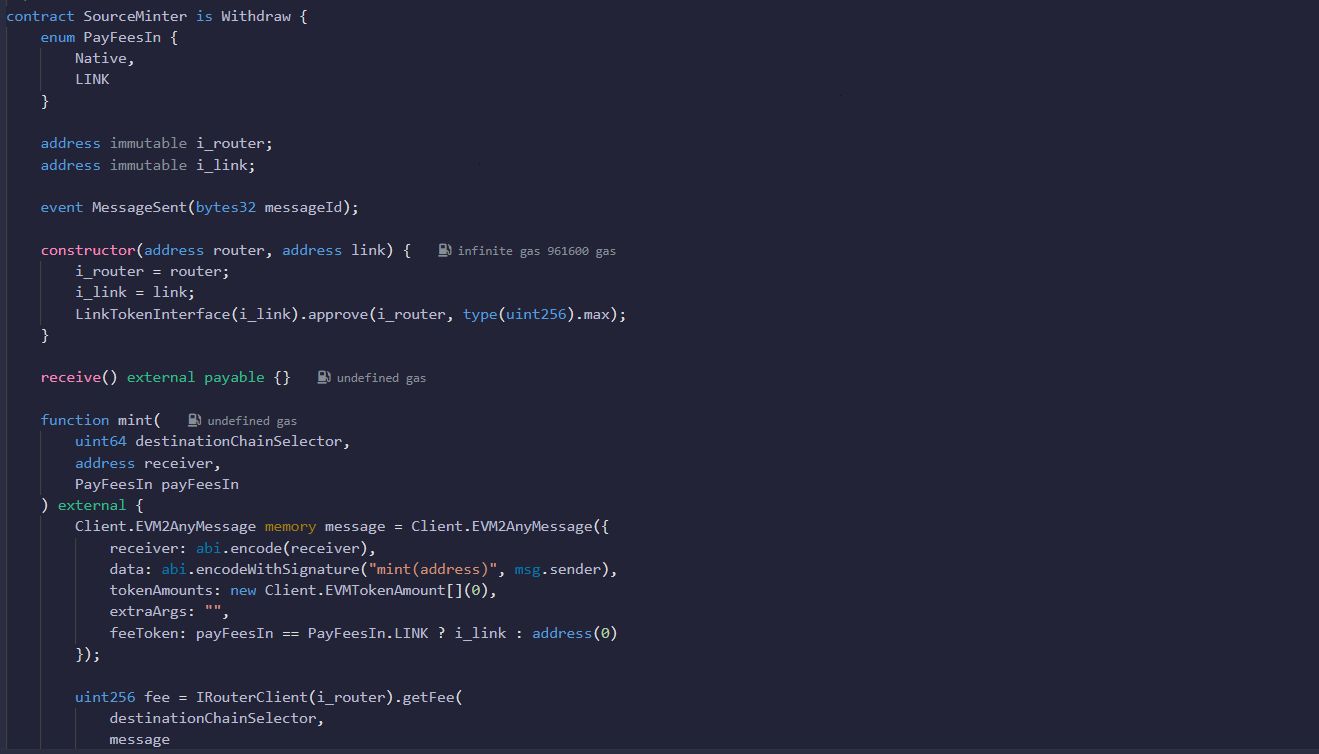Click 'getFee(' method call
The height and width of the screenshot is (754, 1319).
432,698
